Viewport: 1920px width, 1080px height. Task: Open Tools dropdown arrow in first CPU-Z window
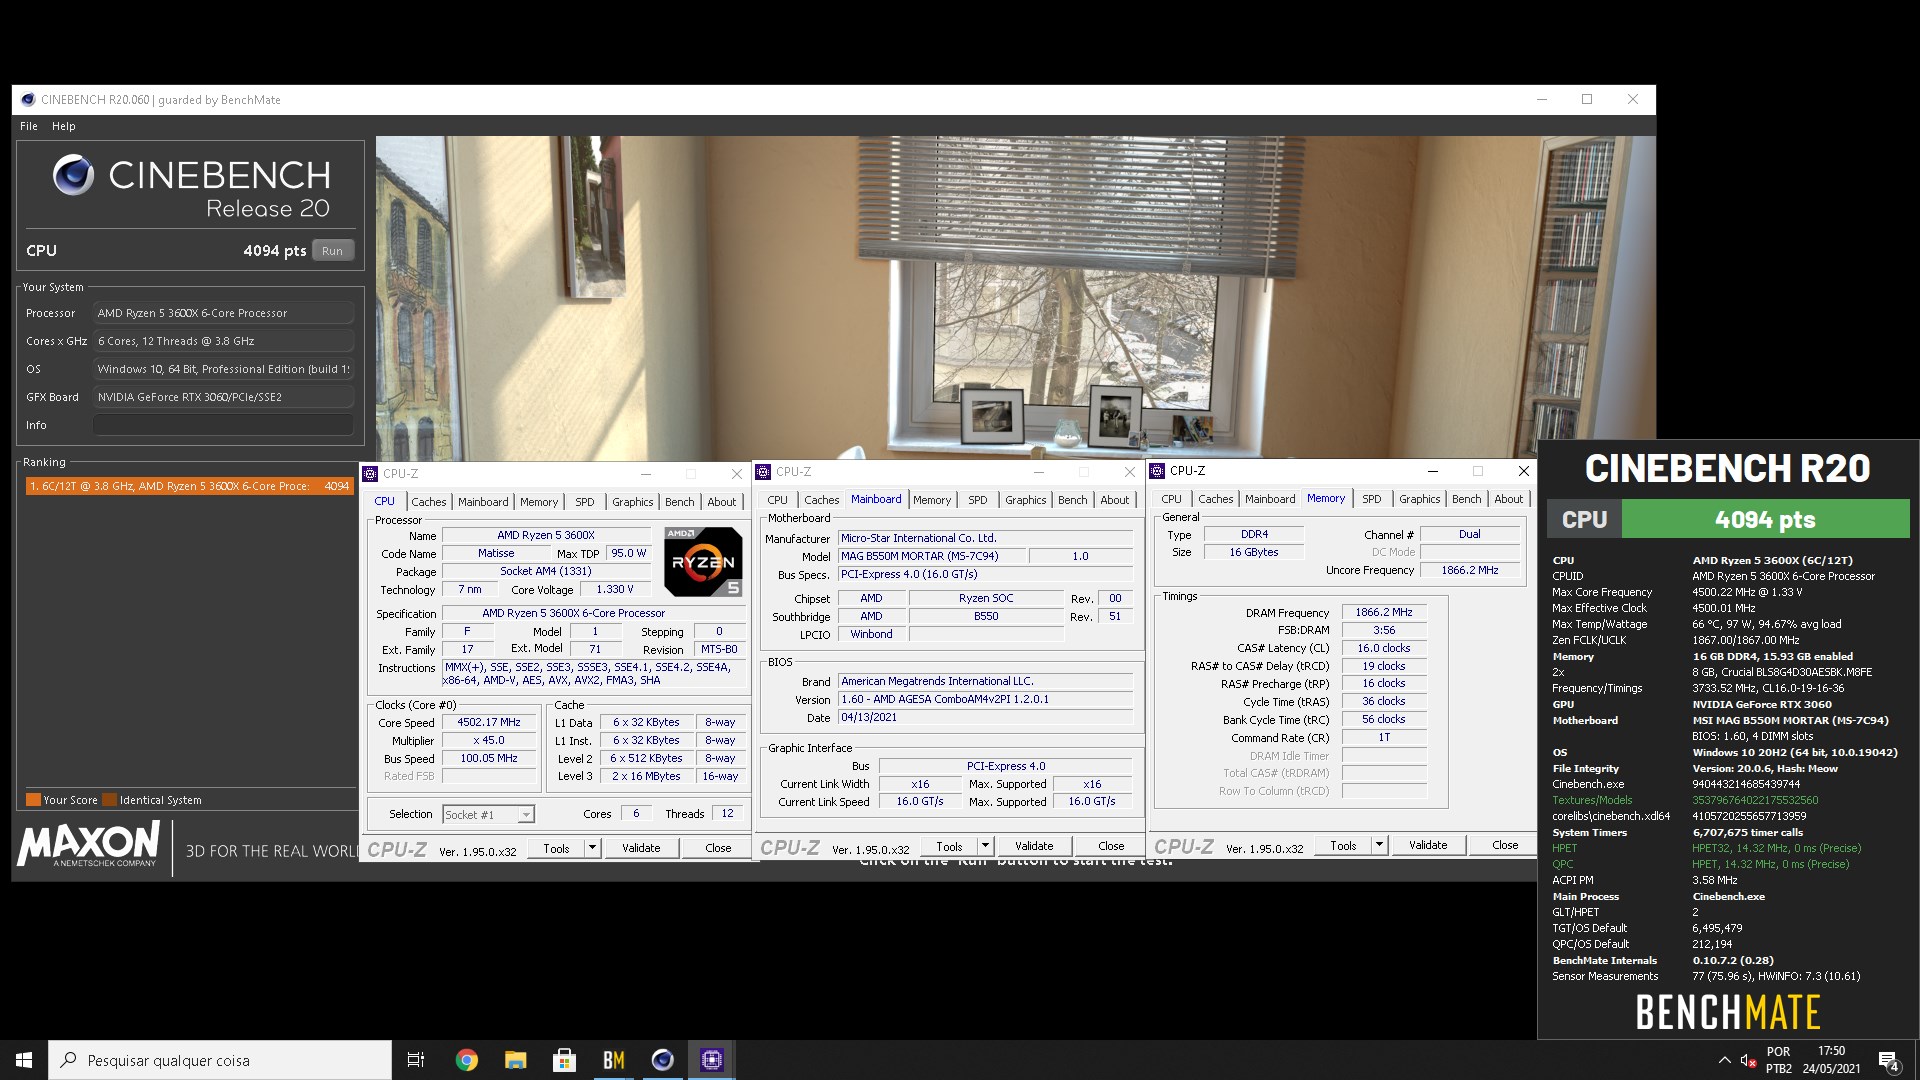pos(592,848)
